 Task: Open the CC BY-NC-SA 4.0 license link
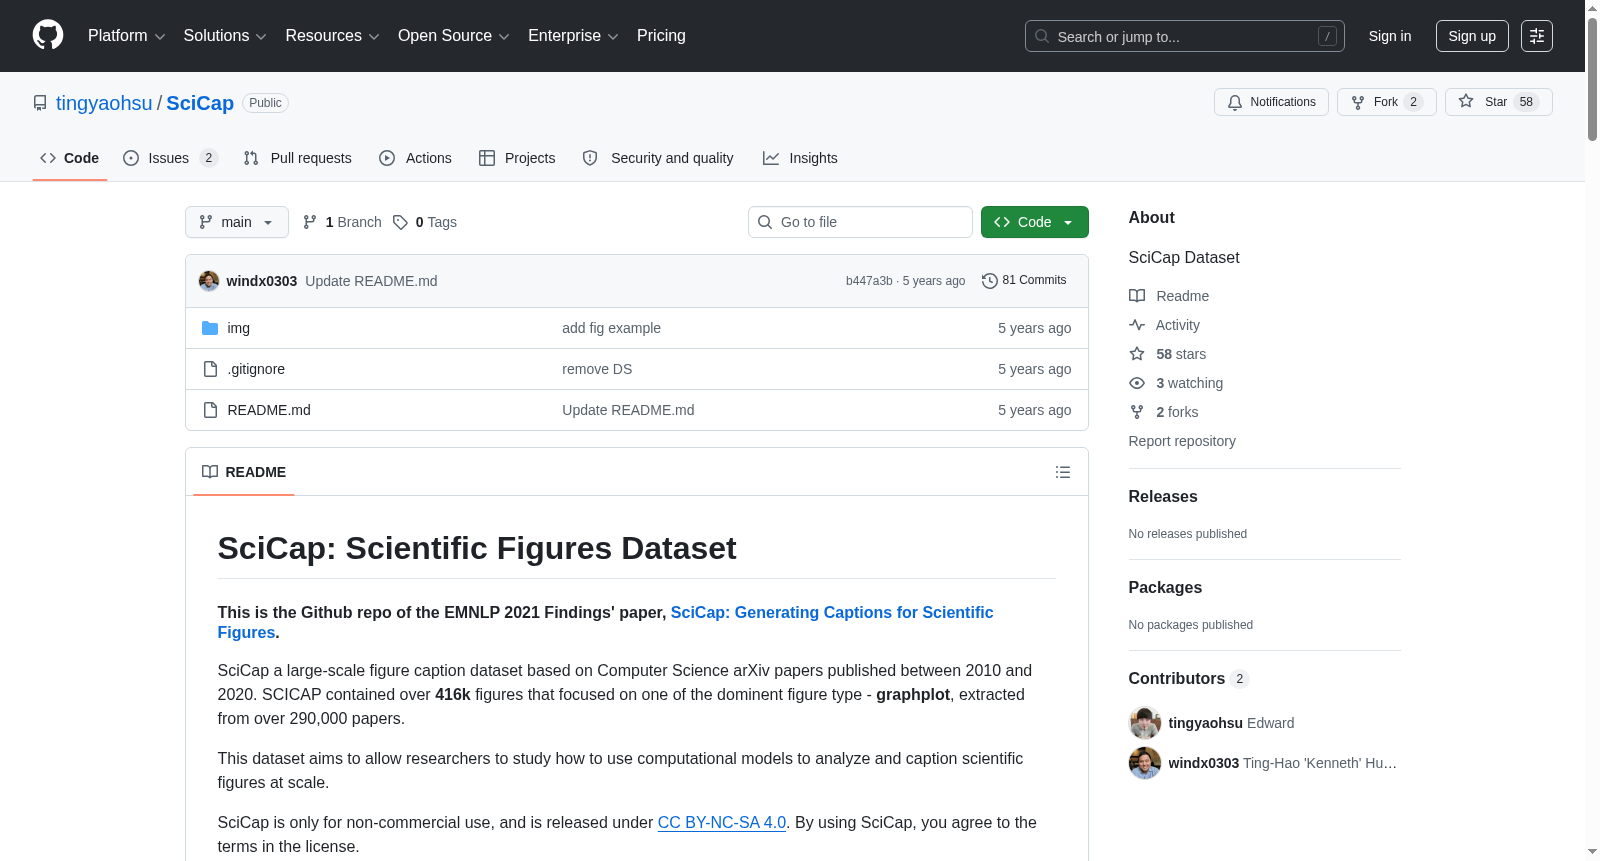coord(722,822)
